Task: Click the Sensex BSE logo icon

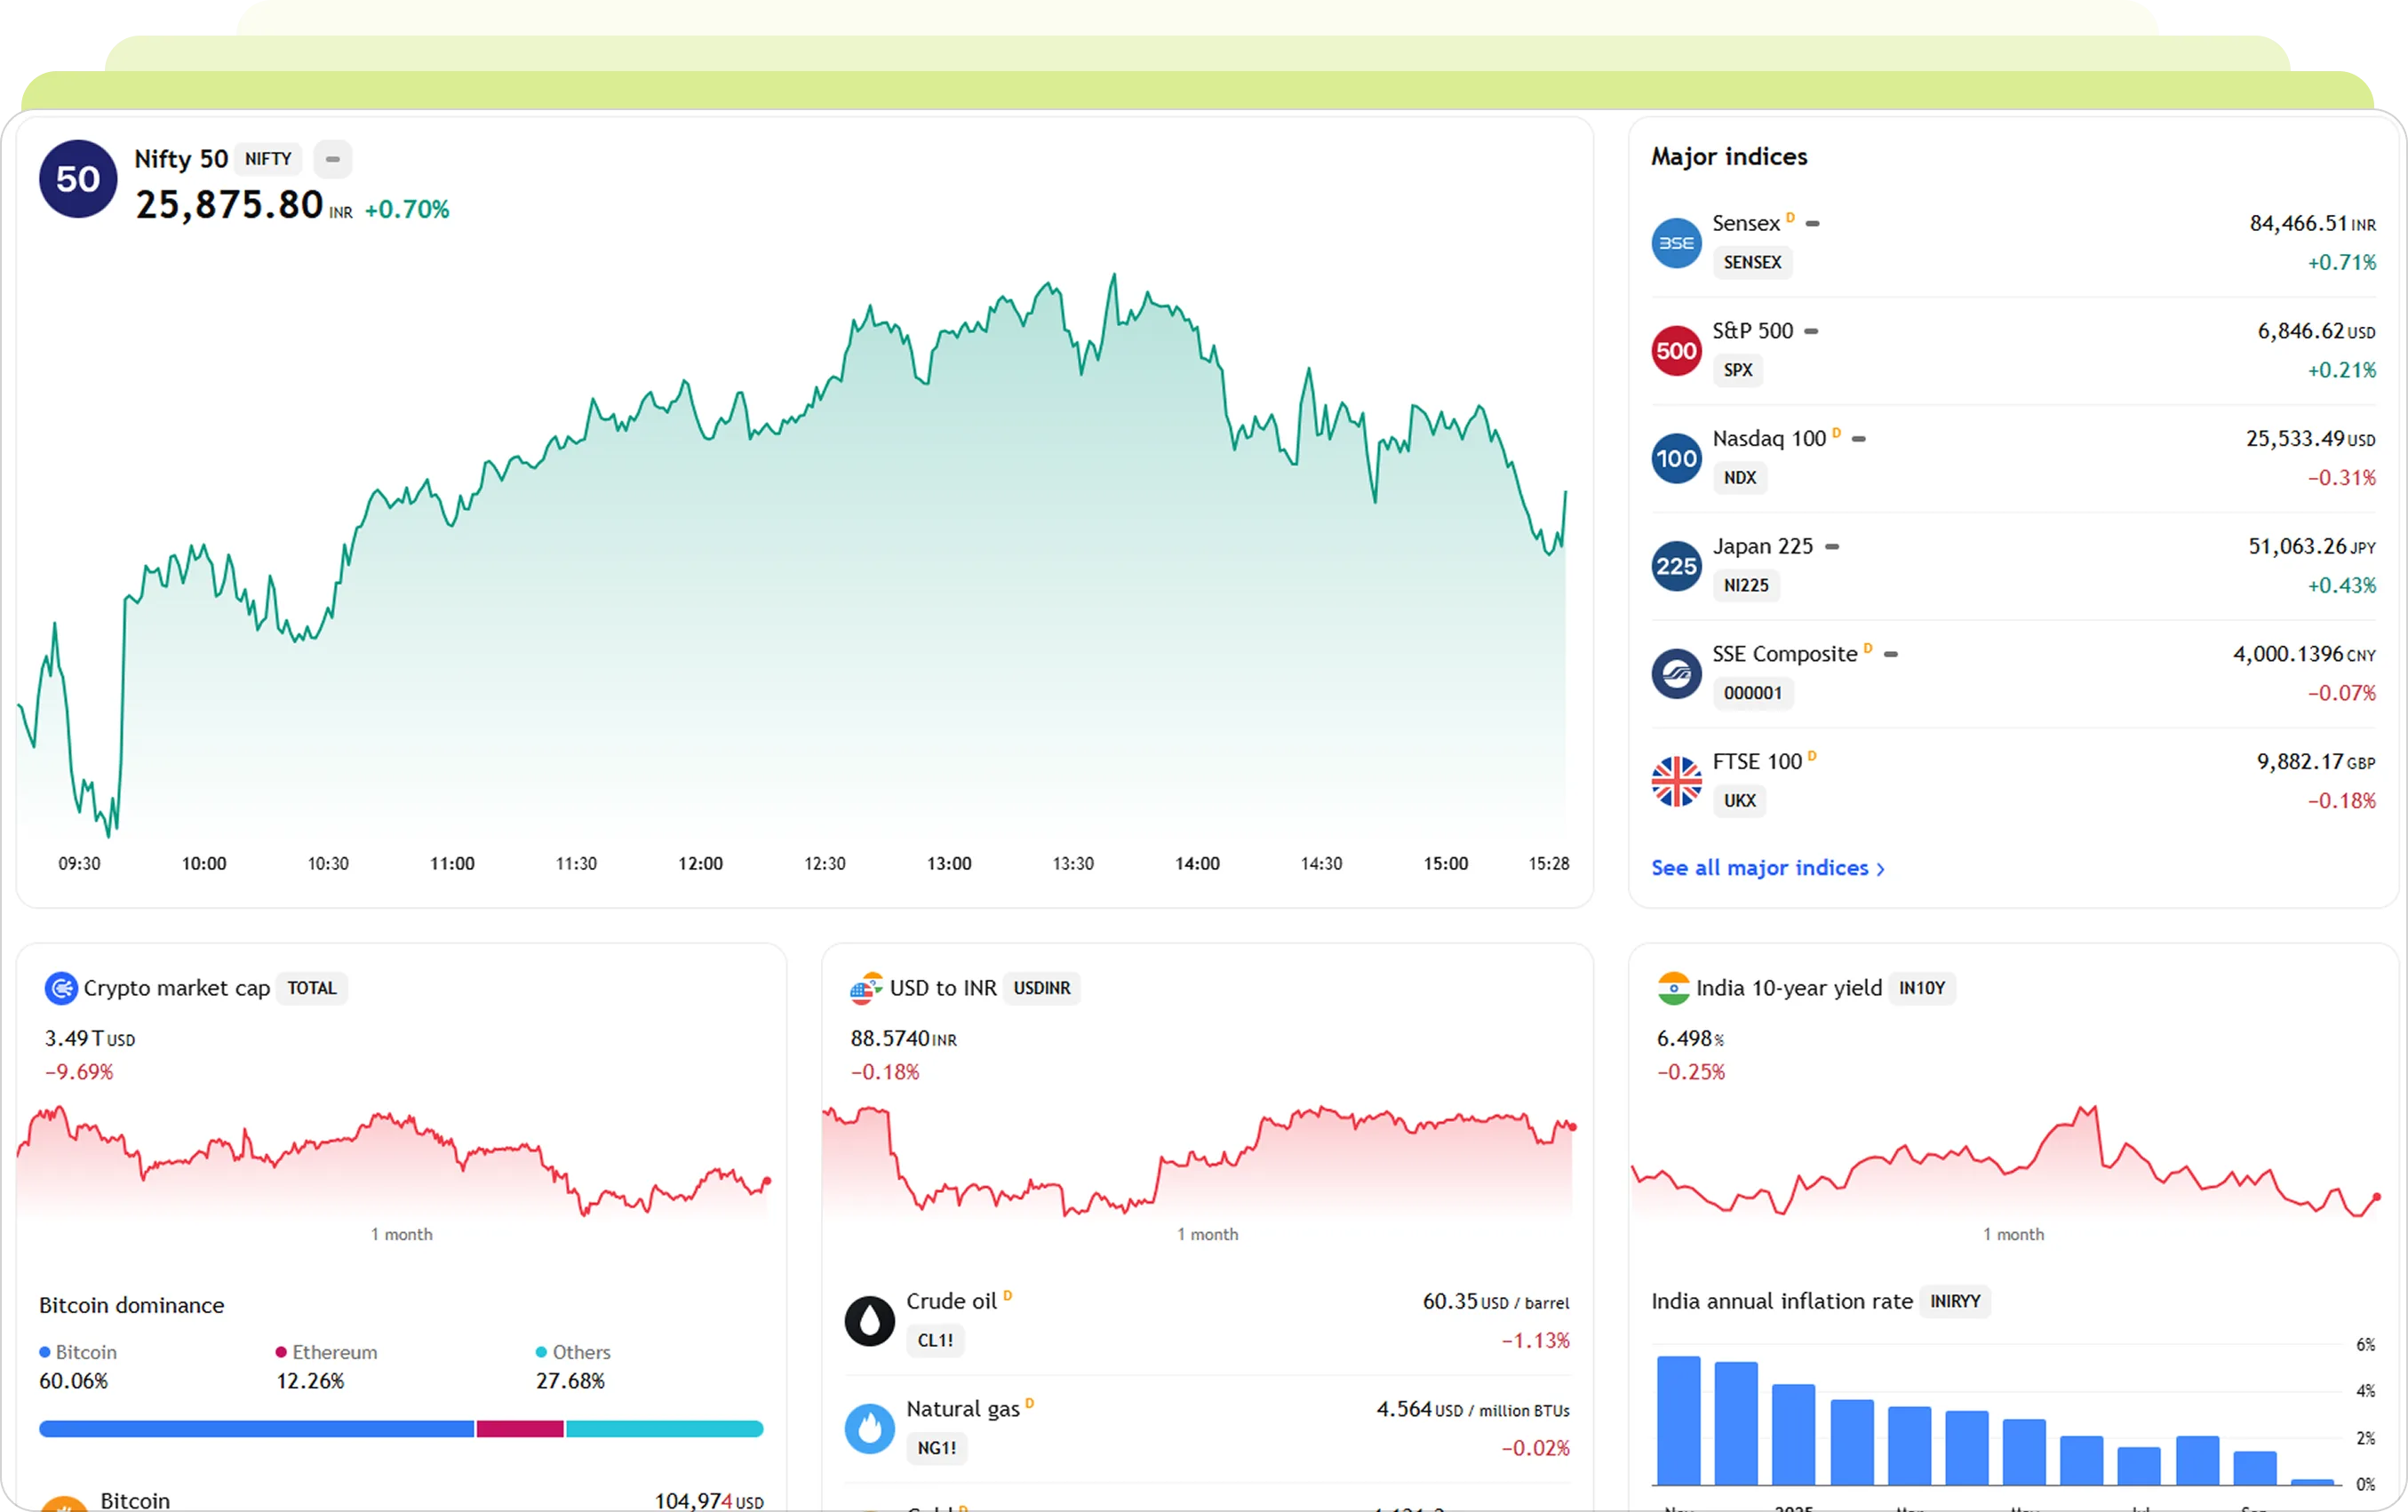Action: (x=1676, y=243)
